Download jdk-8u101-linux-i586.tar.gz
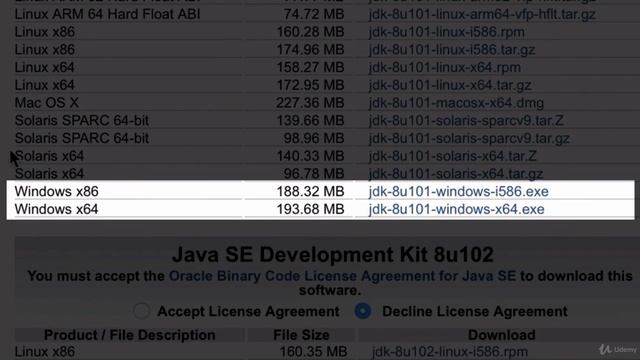This screenshot has height=360, width=640. [451, 50]
